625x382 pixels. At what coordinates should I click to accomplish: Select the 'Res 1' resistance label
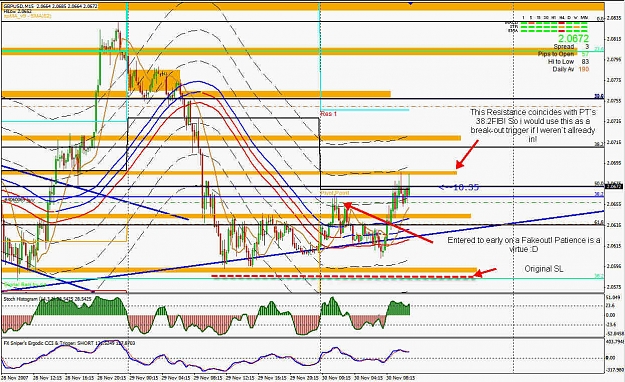(328, 114)
